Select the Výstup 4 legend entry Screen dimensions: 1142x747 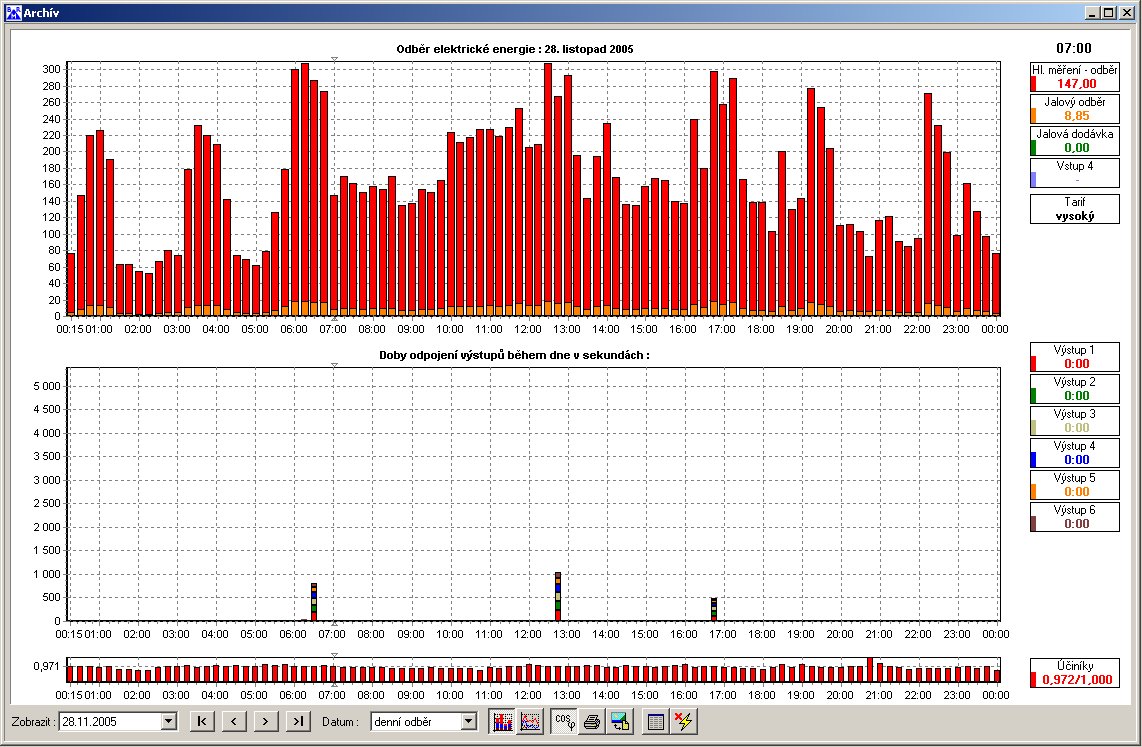point(1074,453)
